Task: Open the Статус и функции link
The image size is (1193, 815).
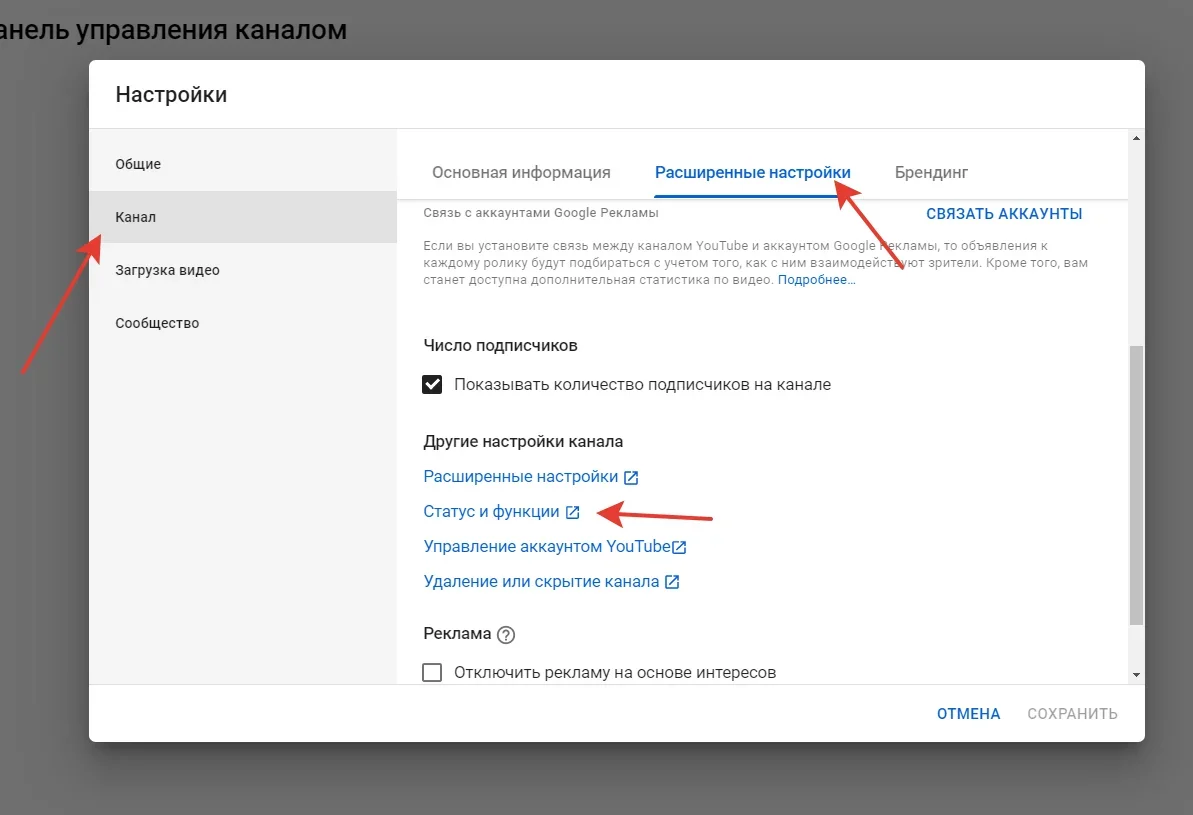Action: point(491,512)
